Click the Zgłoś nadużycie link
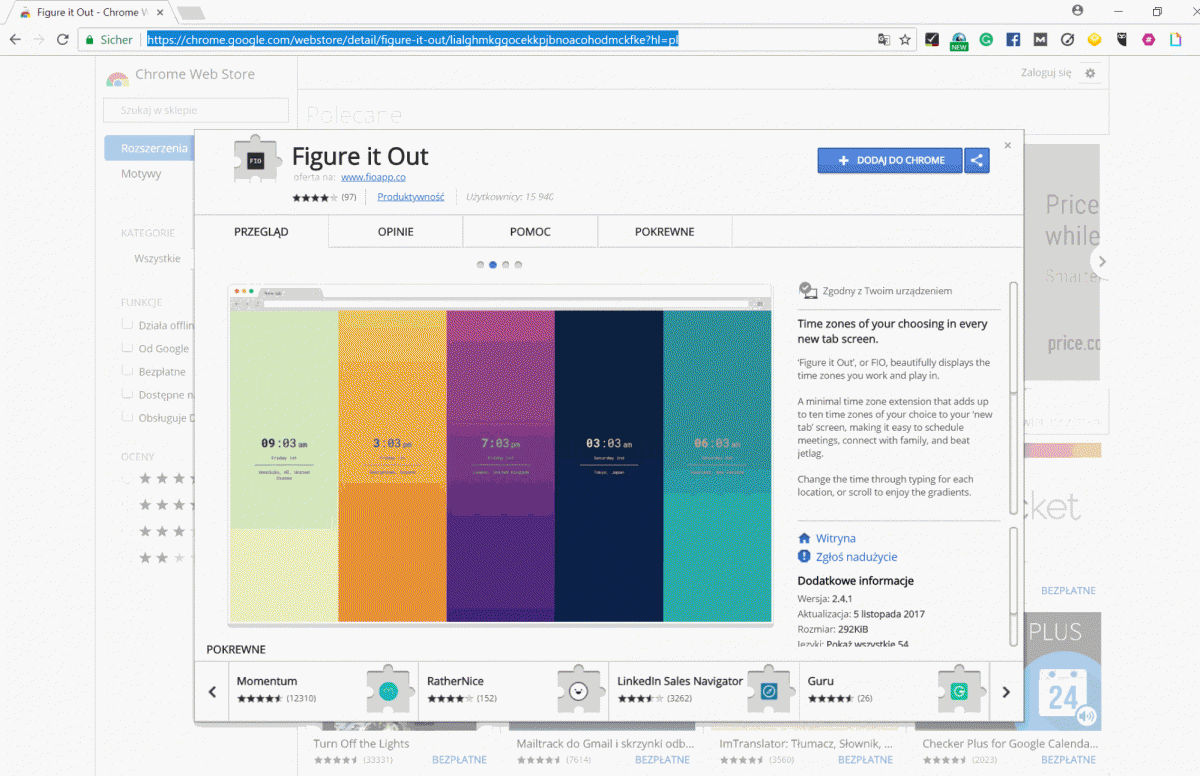The width and height of the screenshot is (1200, 776). (x=857, y=557)
